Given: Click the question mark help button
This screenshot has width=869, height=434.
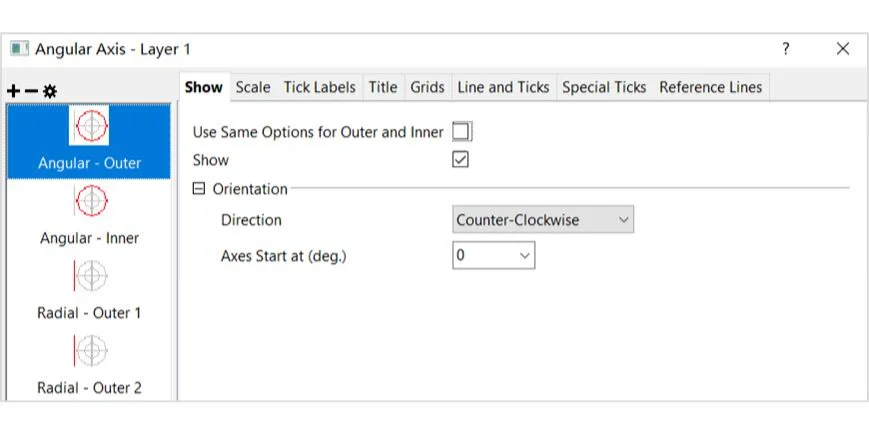Looking at the screenshot, I should (786, 49).
